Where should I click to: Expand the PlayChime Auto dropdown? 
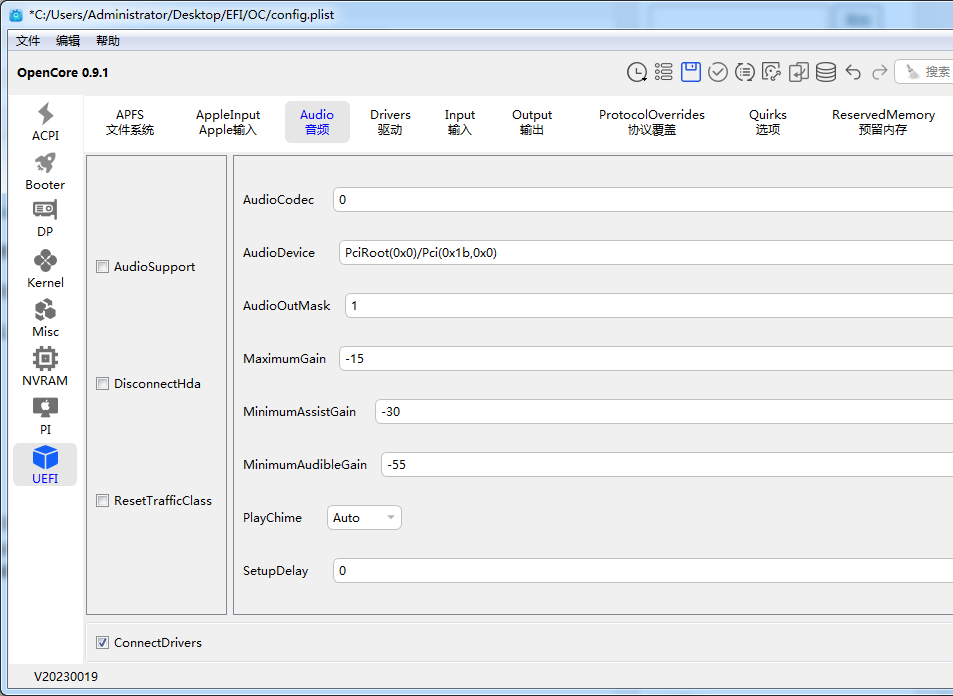364,518
